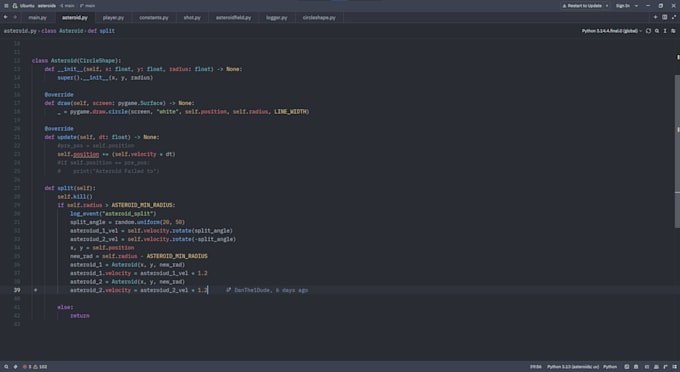Switch to the asteroidfield.py tab
This screenshot has width=680, height=372.
(233, 18)
